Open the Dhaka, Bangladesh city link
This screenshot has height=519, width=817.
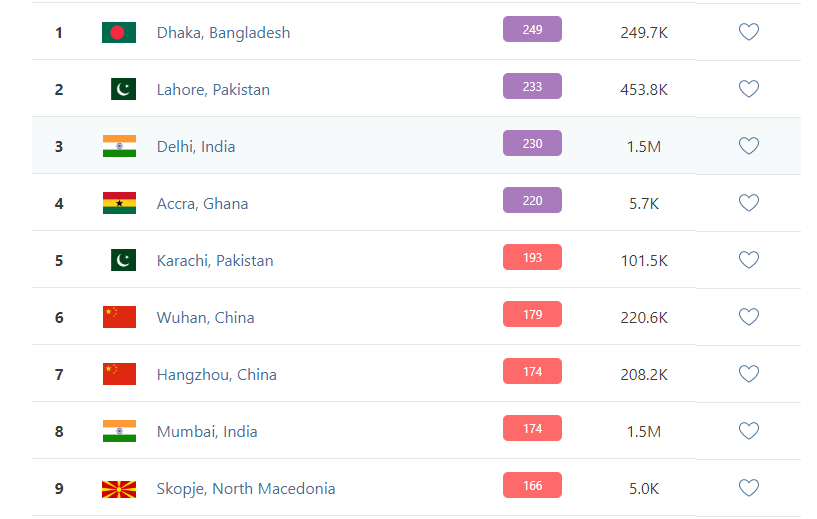pyautogui.click(x=223, y=33)
